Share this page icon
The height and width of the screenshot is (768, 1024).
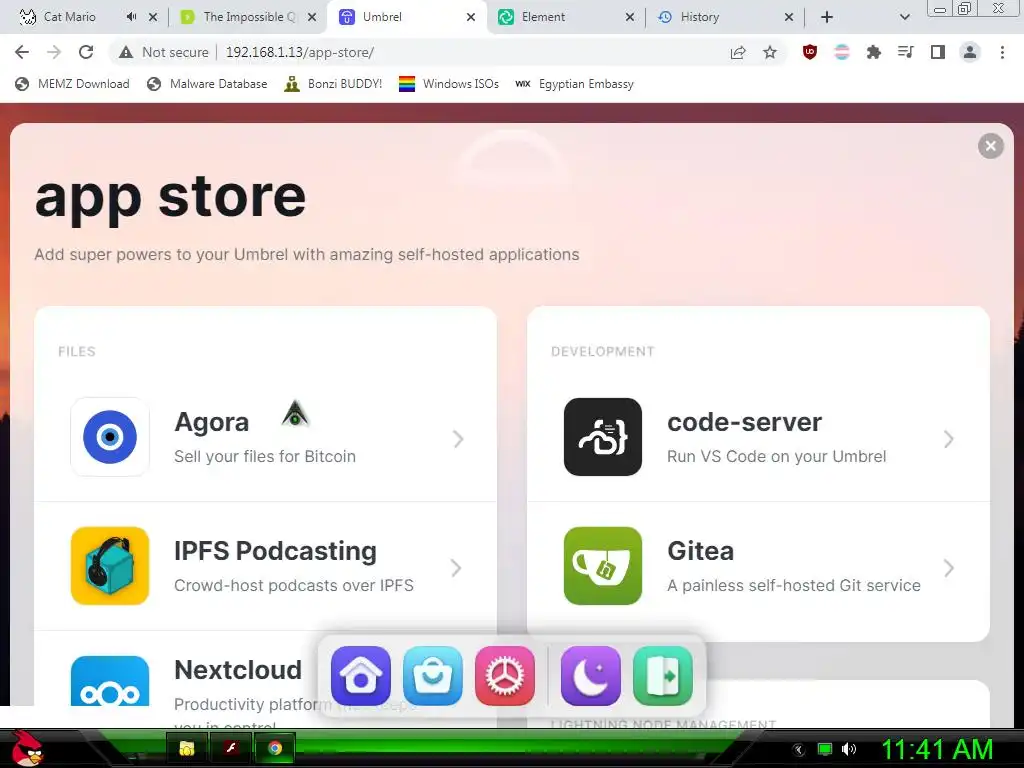pos(738,52)
